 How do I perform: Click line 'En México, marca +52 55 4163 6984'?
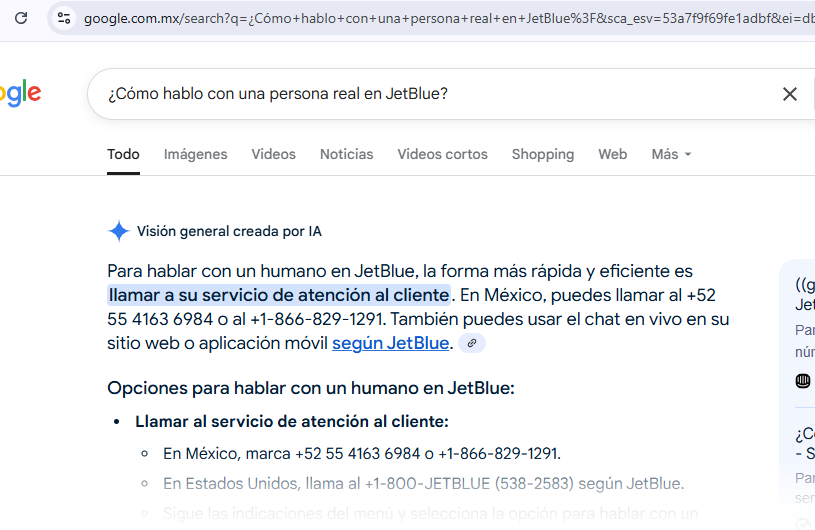tap(362, 454)
